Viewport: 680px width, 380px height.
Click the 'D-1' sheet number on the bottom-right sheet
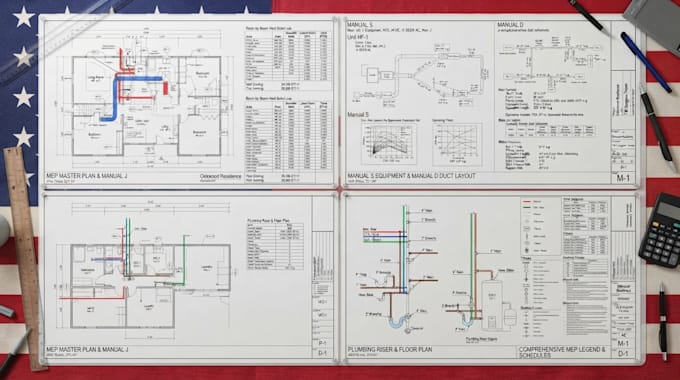623,354
